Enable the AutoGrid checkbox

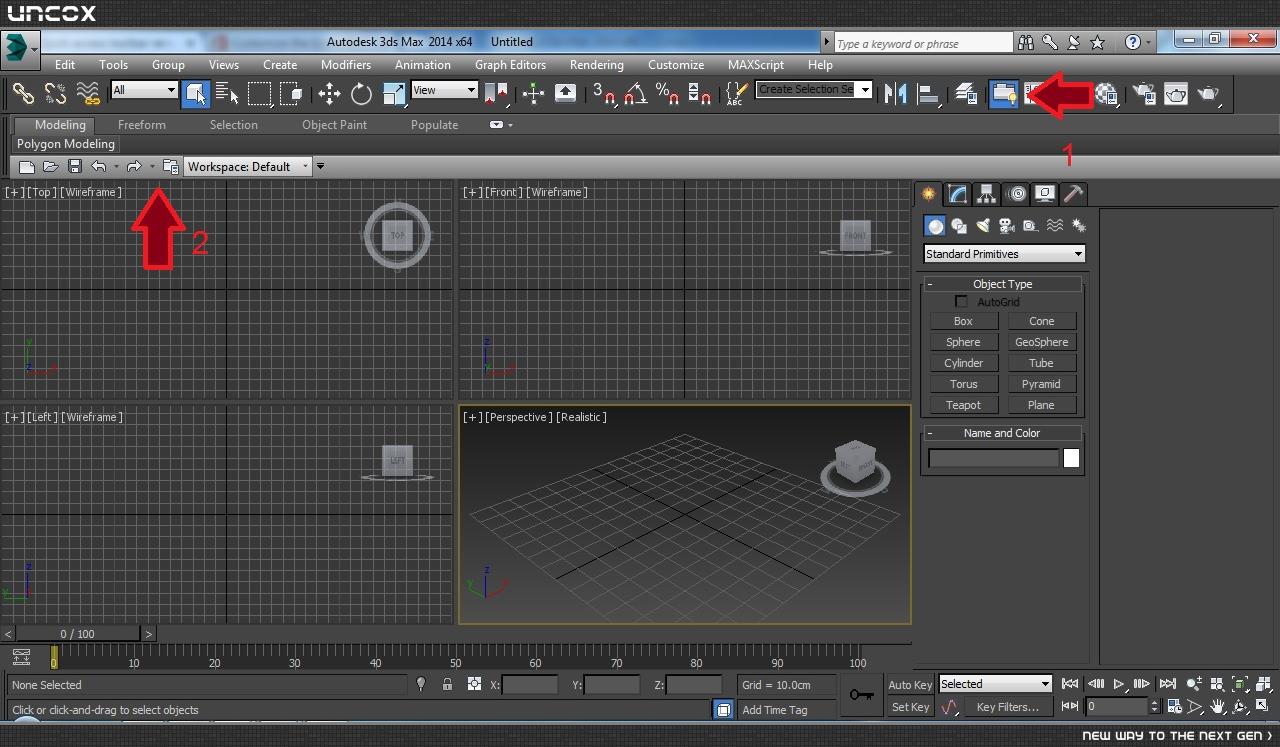click(x=962, y=302)
